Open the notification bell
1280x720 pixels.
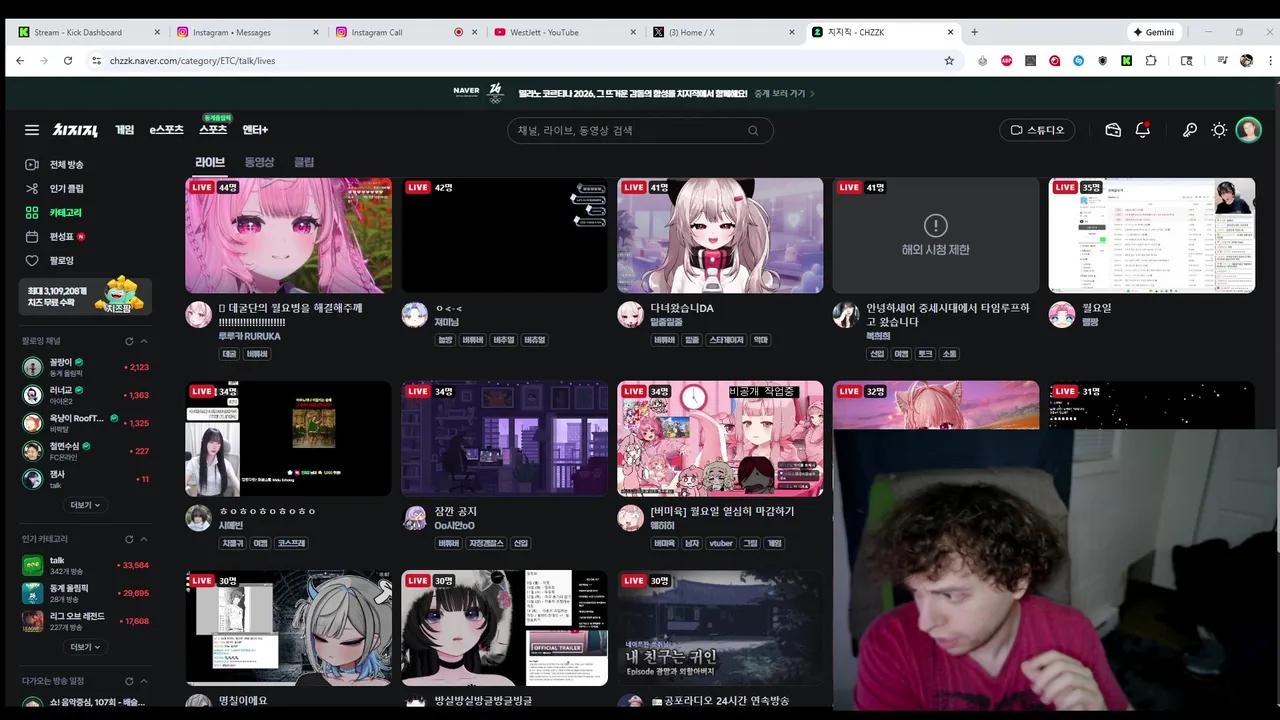coord(1143,130)
